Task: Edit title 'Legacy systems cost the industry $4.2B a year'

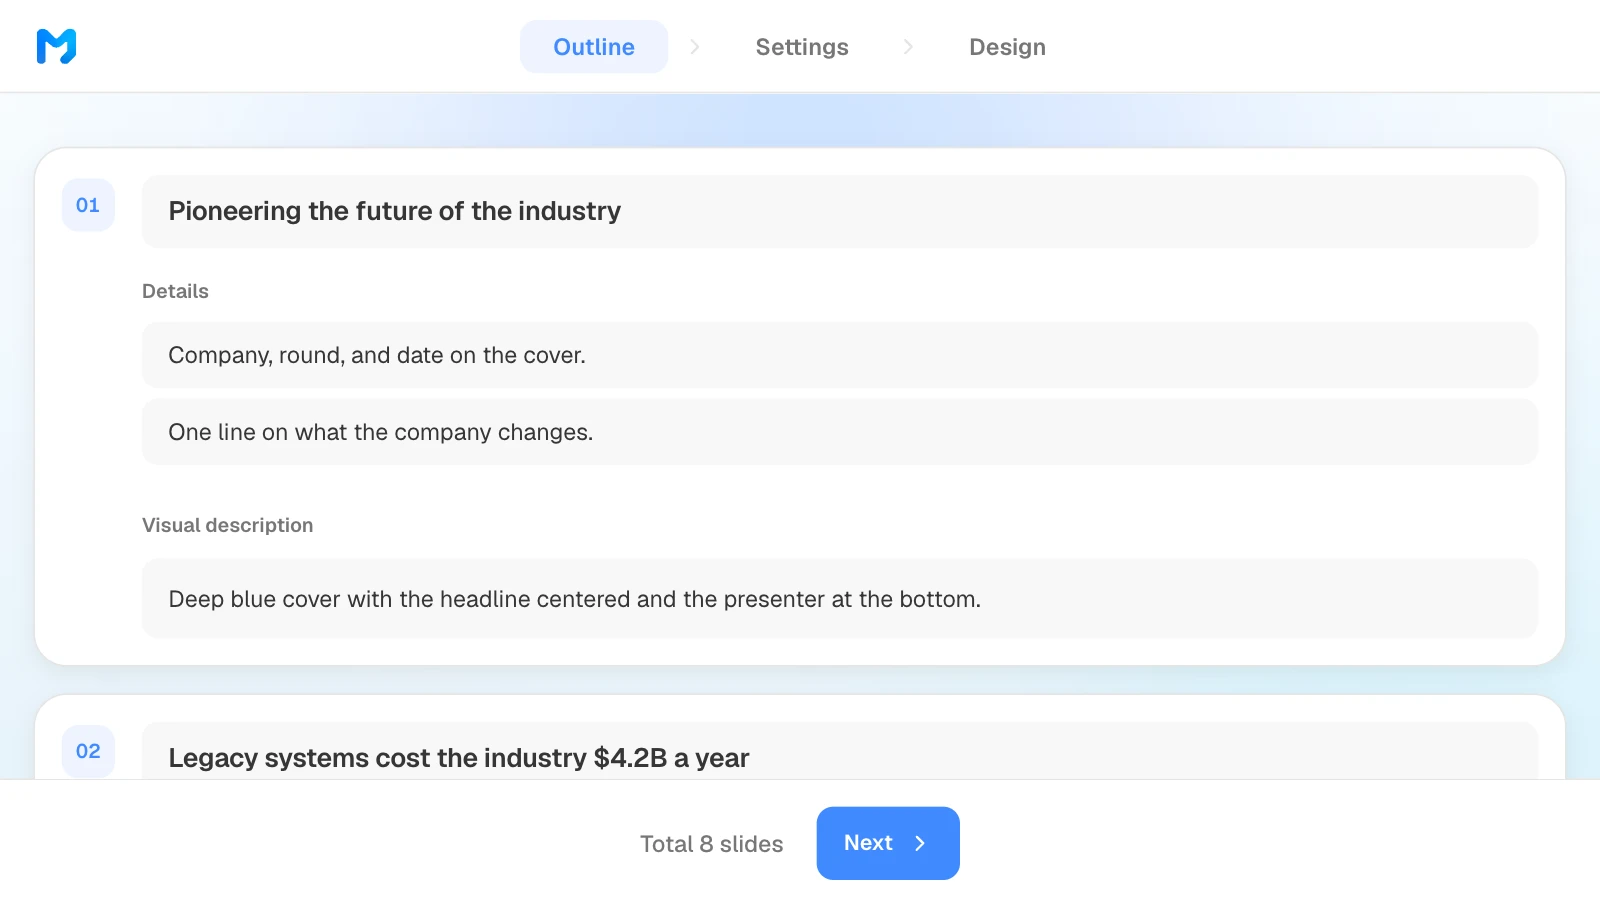Action: pos(840,752)
